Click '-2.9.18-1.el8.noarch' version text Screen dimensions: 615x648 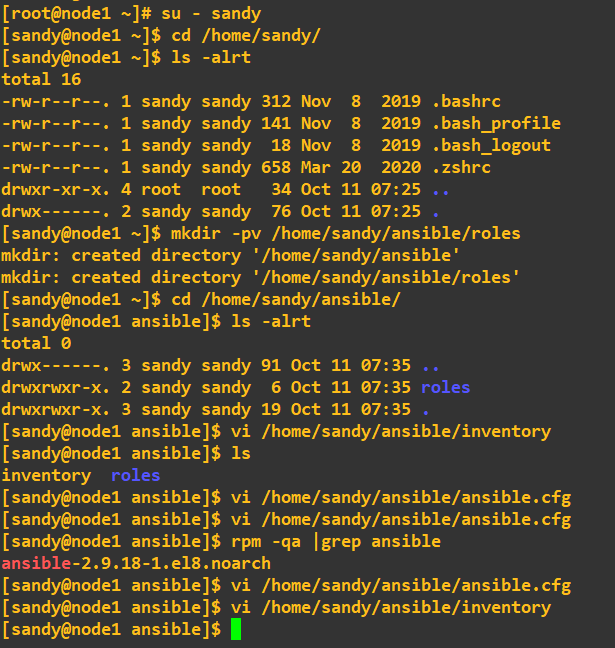pyautogui.click(x=171, y=563)
